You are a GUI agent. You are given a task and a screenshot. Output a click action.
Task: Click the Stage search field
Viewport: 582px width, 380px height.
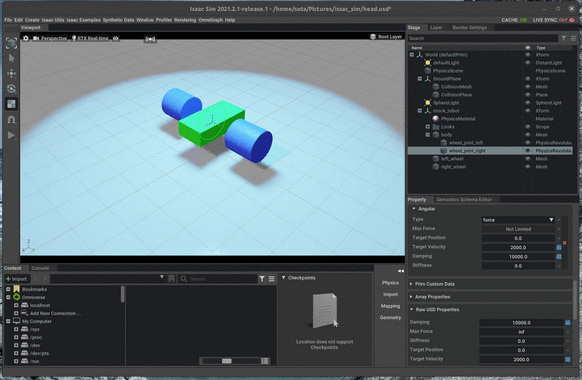[483, 38]
